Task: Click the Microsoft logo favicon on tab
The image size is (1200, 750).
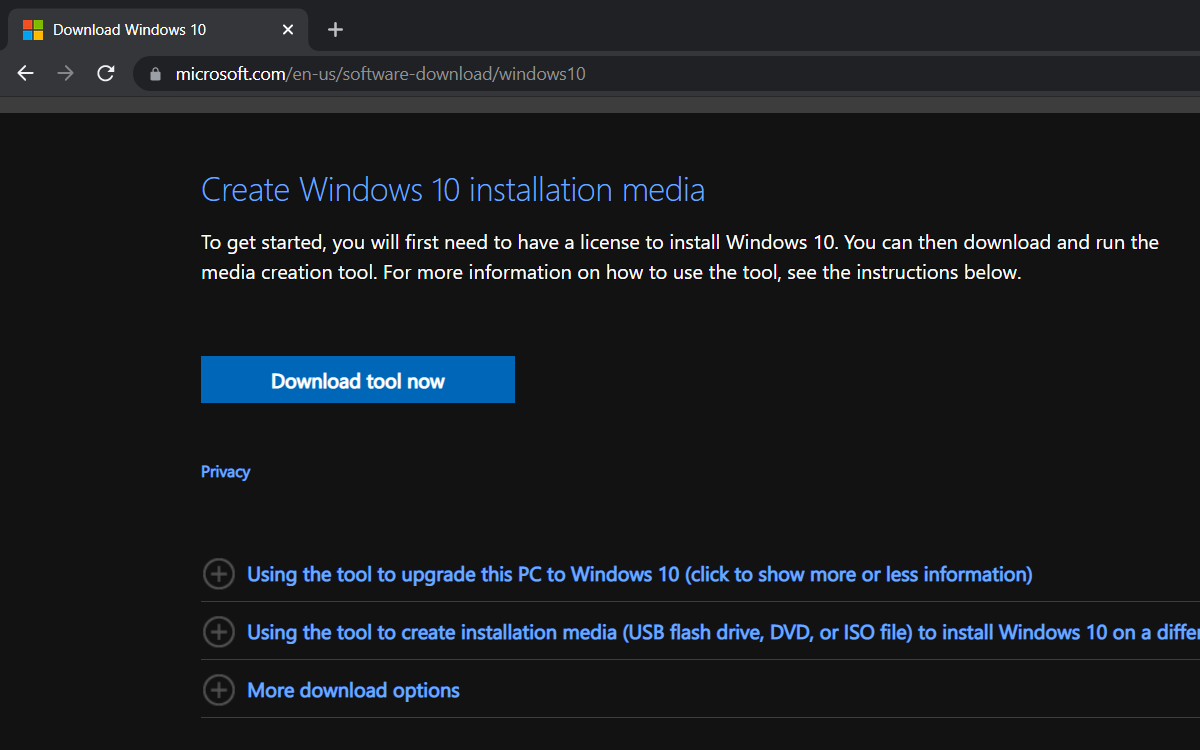Action: coord(33,30)
